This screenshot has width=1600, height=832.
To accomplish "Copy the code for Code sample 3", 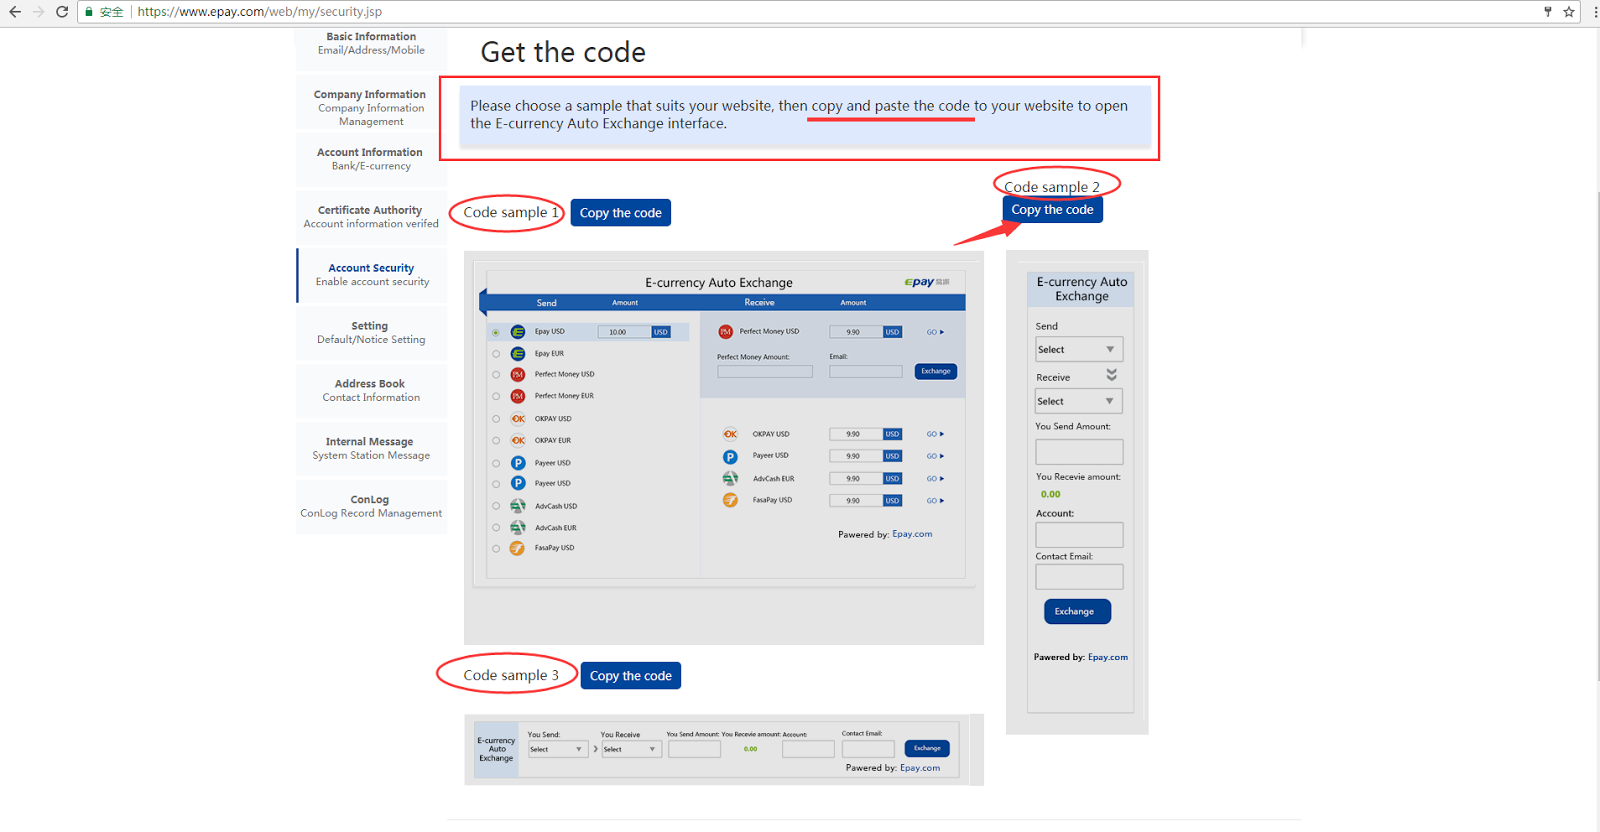I will 630,676.
